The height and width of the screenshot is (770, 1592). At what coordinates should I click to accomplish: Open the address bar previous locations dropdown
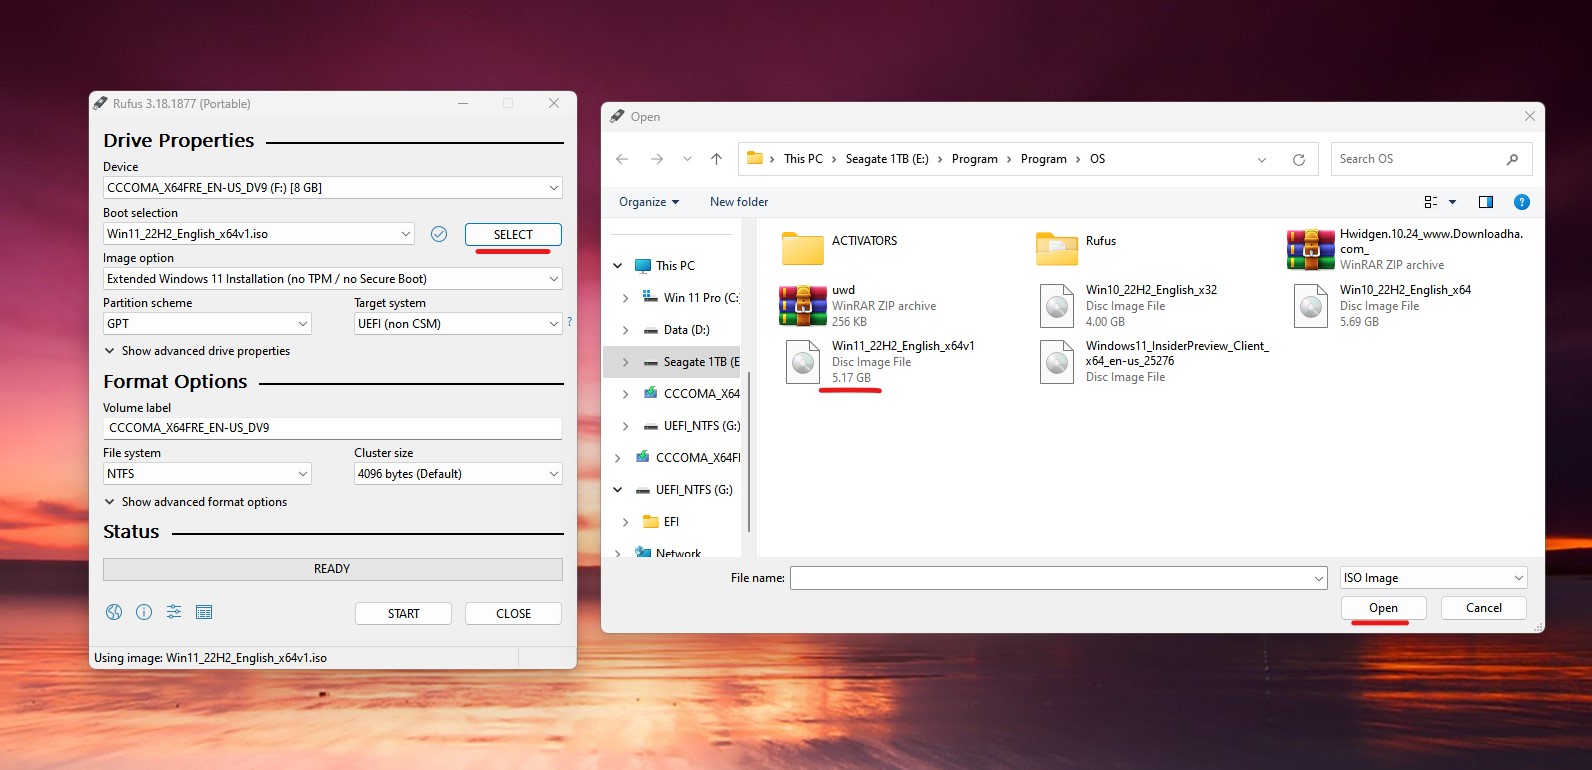click(x=1262, y=159)
